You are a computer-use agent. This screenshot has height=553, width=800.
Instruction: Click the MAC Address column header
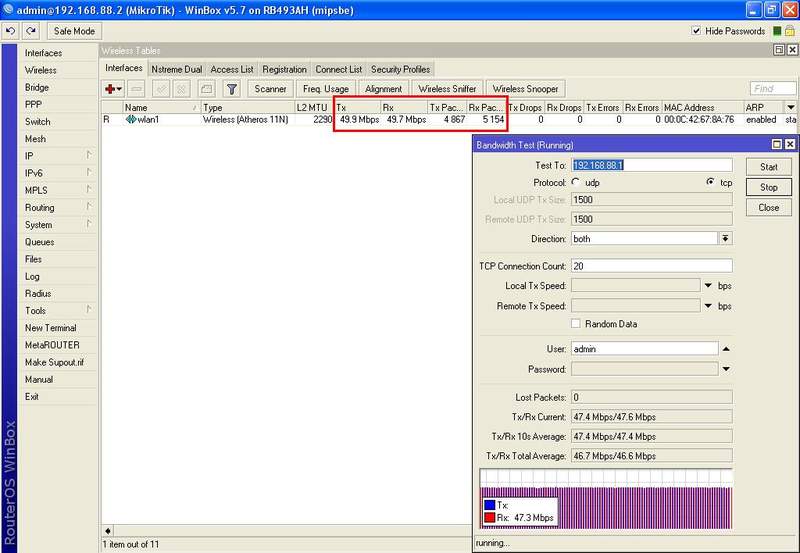tap(703, 107)
